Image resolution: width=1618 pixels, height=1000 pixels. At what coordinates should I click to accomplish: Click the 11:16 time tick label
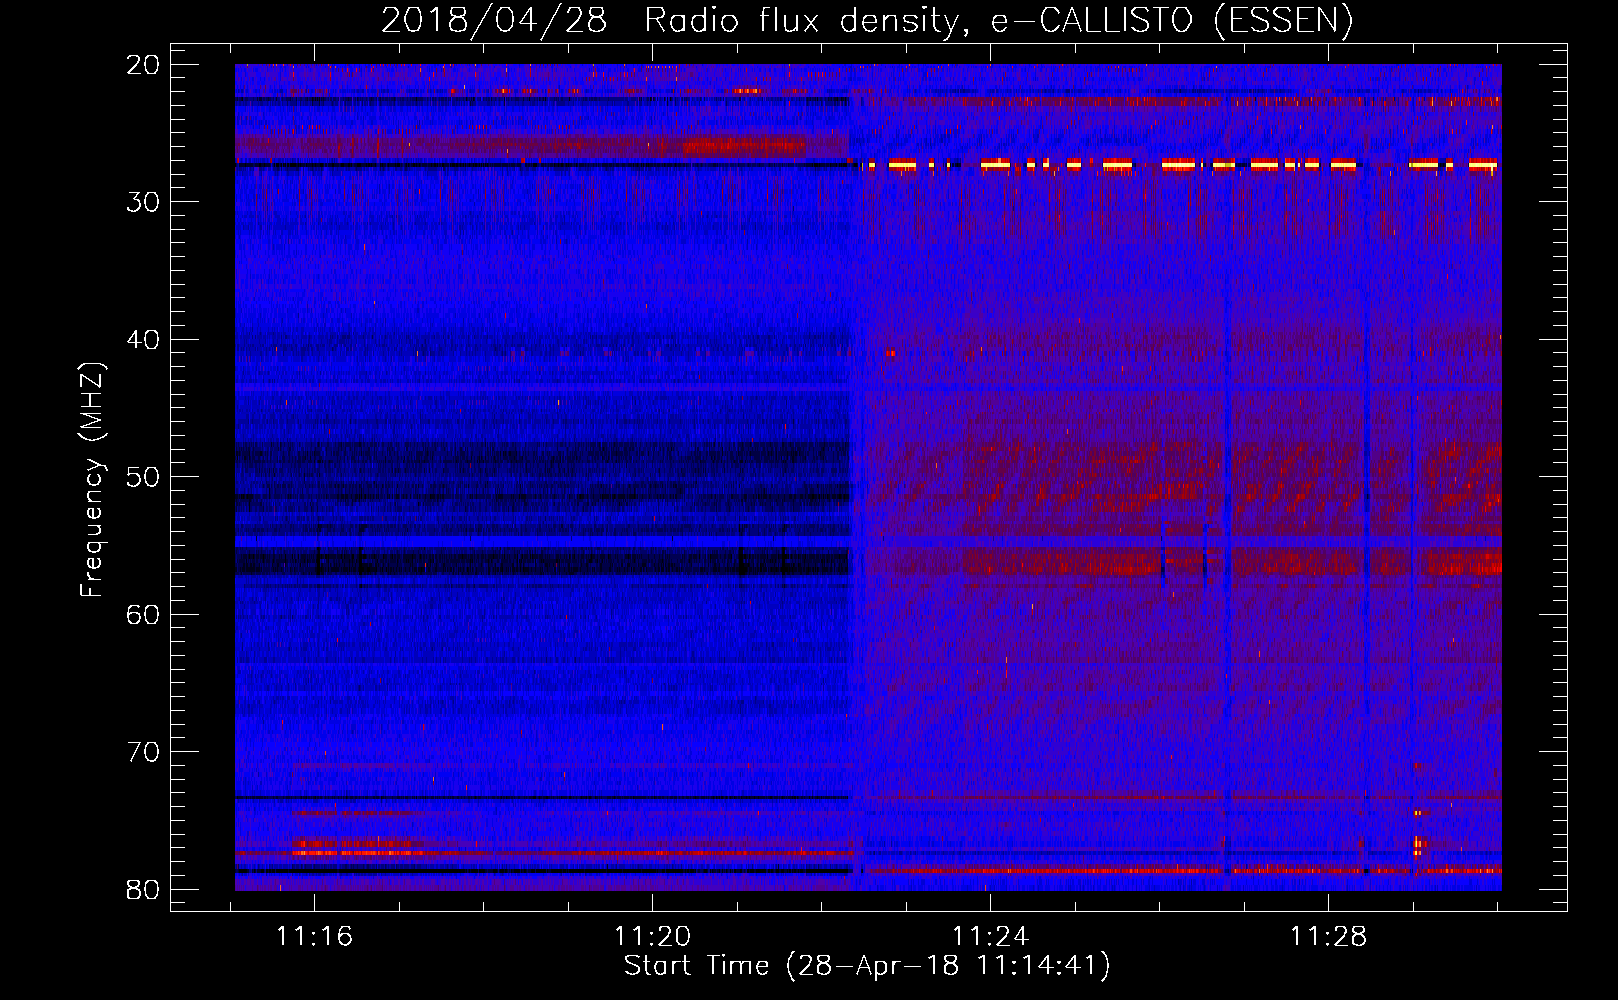pos(315,936)
